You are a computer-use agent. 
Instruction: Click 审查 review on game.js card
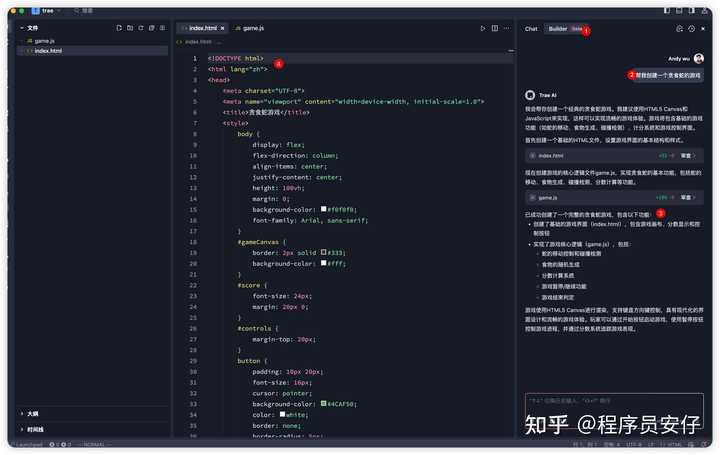(x=687, y=197)
